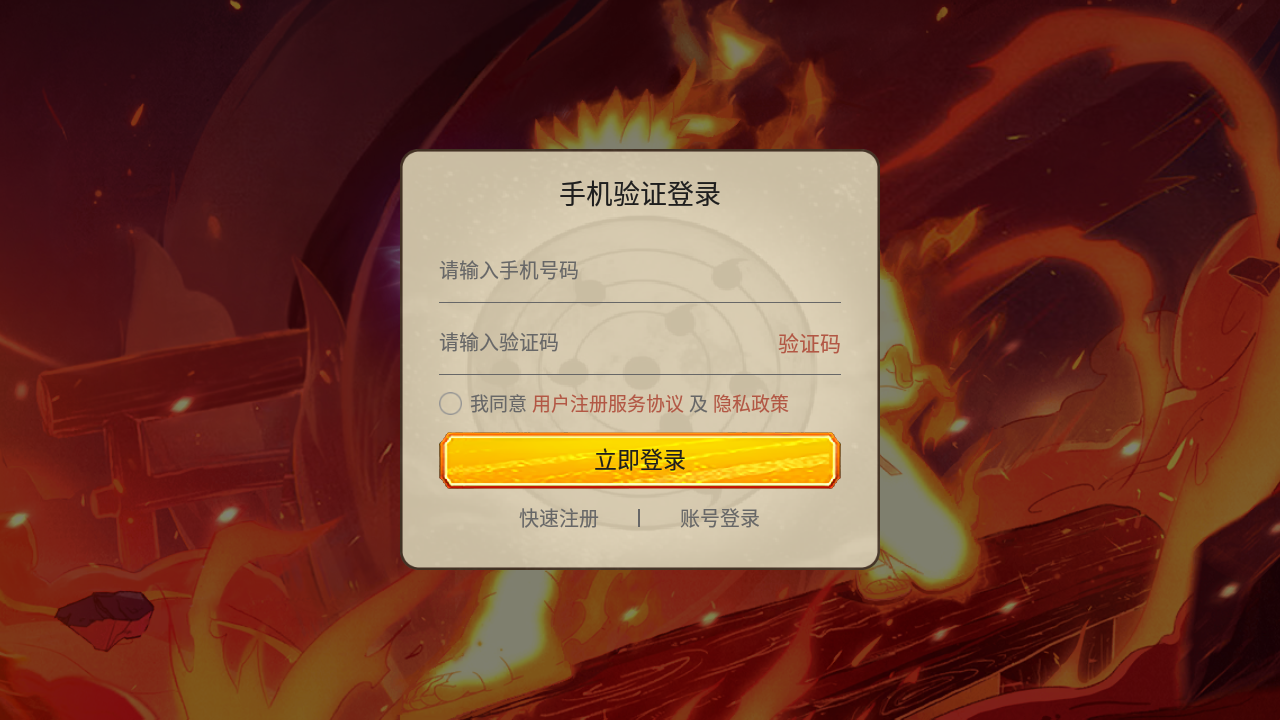Switch to 账号登录 account login
Image resolution: width=1280 pixels, height=720 pixels.
click(720, 519)
